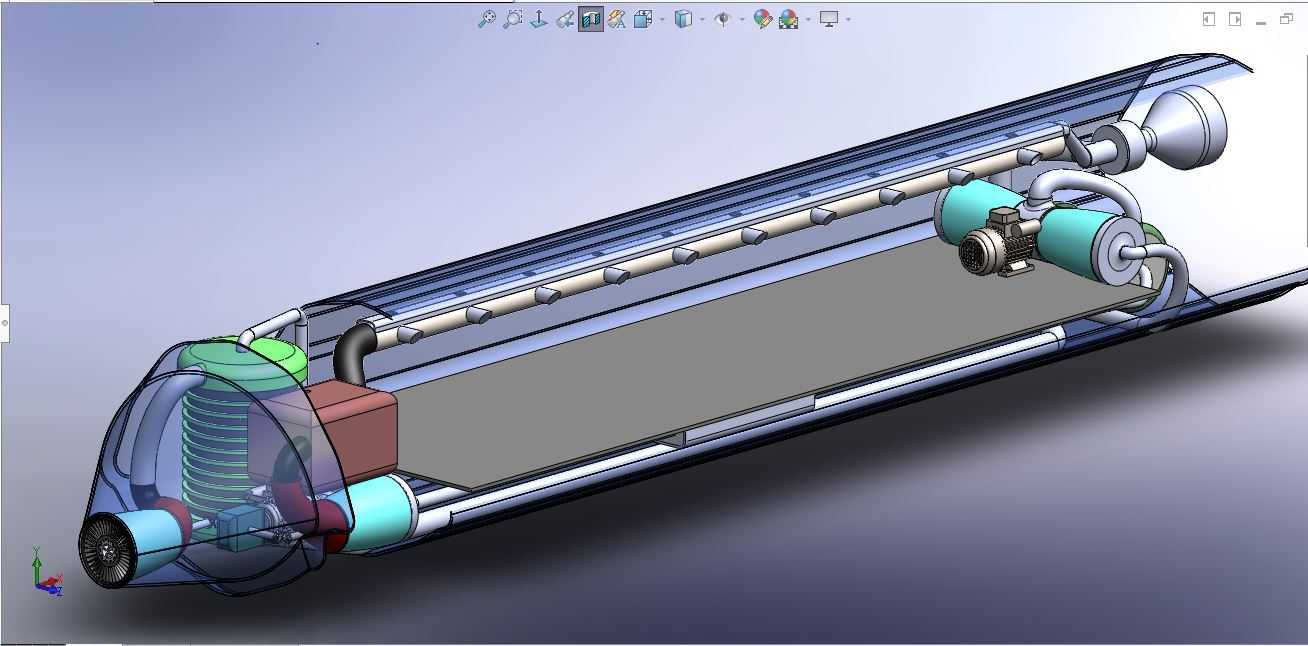Click the right-arrow panel expand icon

[x=1235, y=19]
